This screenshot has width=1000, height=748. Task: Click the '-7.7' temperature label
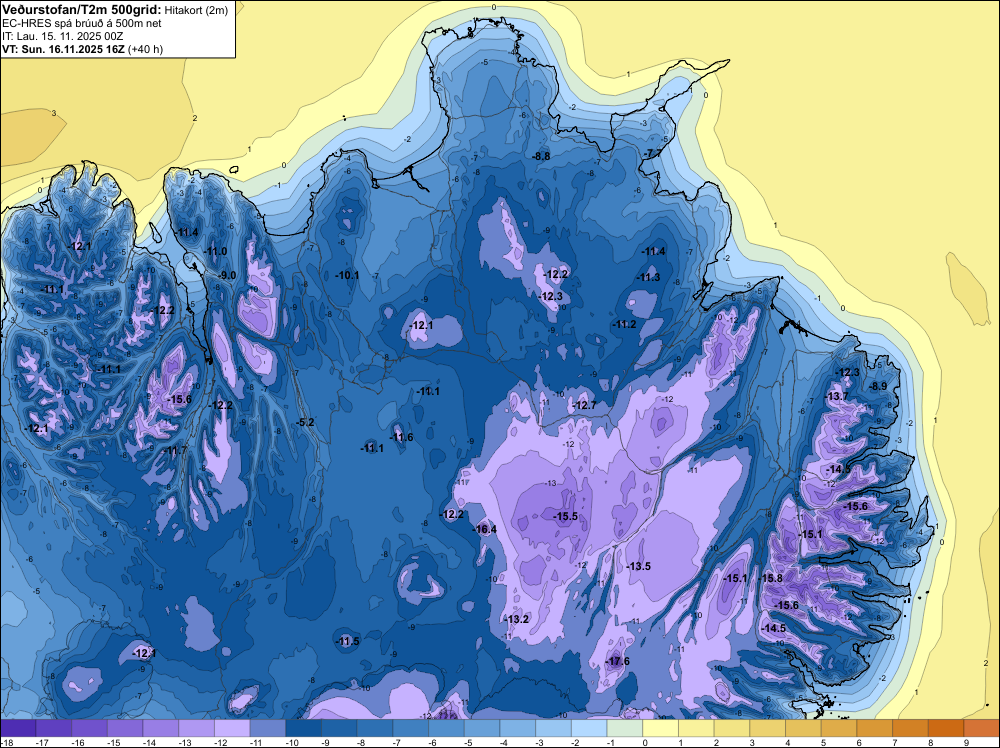(654, 154)
